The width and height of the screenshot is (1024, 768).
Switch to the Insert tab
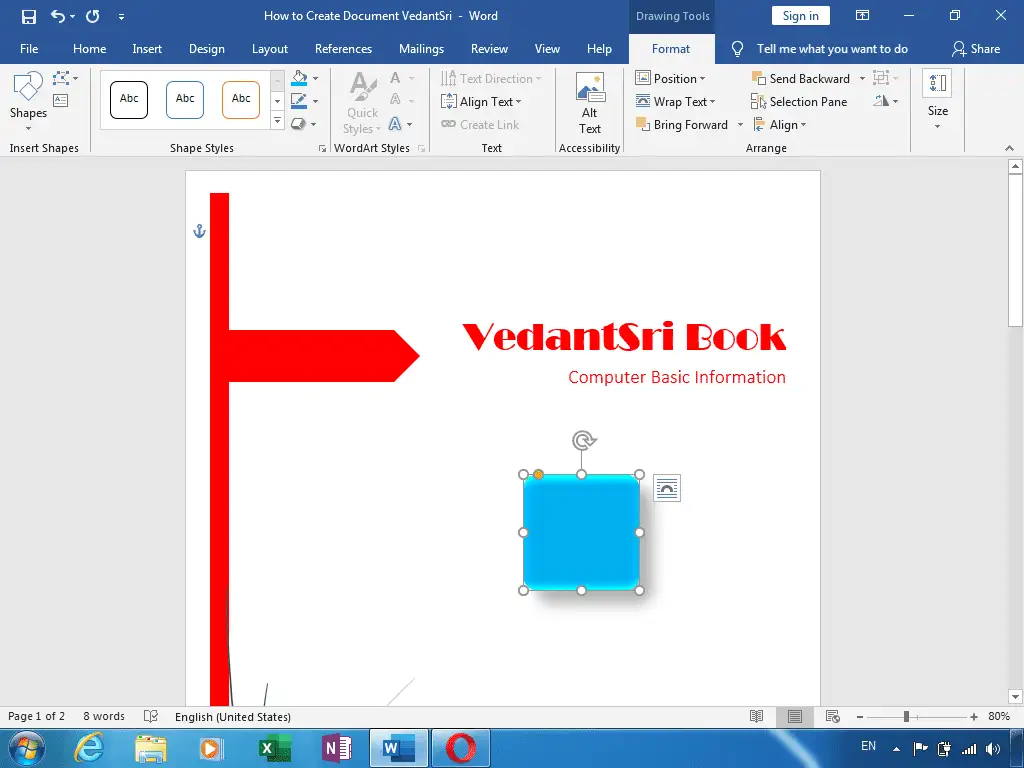tap(147, 49)
